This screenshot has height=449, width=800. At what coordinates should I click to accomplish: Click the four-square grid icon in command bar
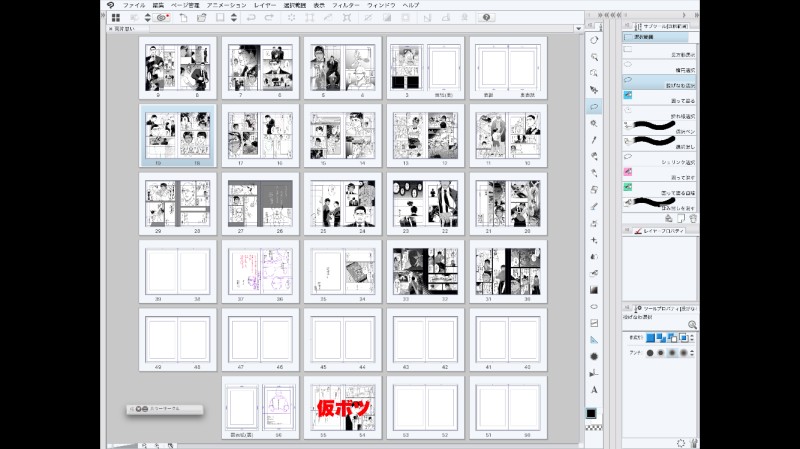point(116,18)
